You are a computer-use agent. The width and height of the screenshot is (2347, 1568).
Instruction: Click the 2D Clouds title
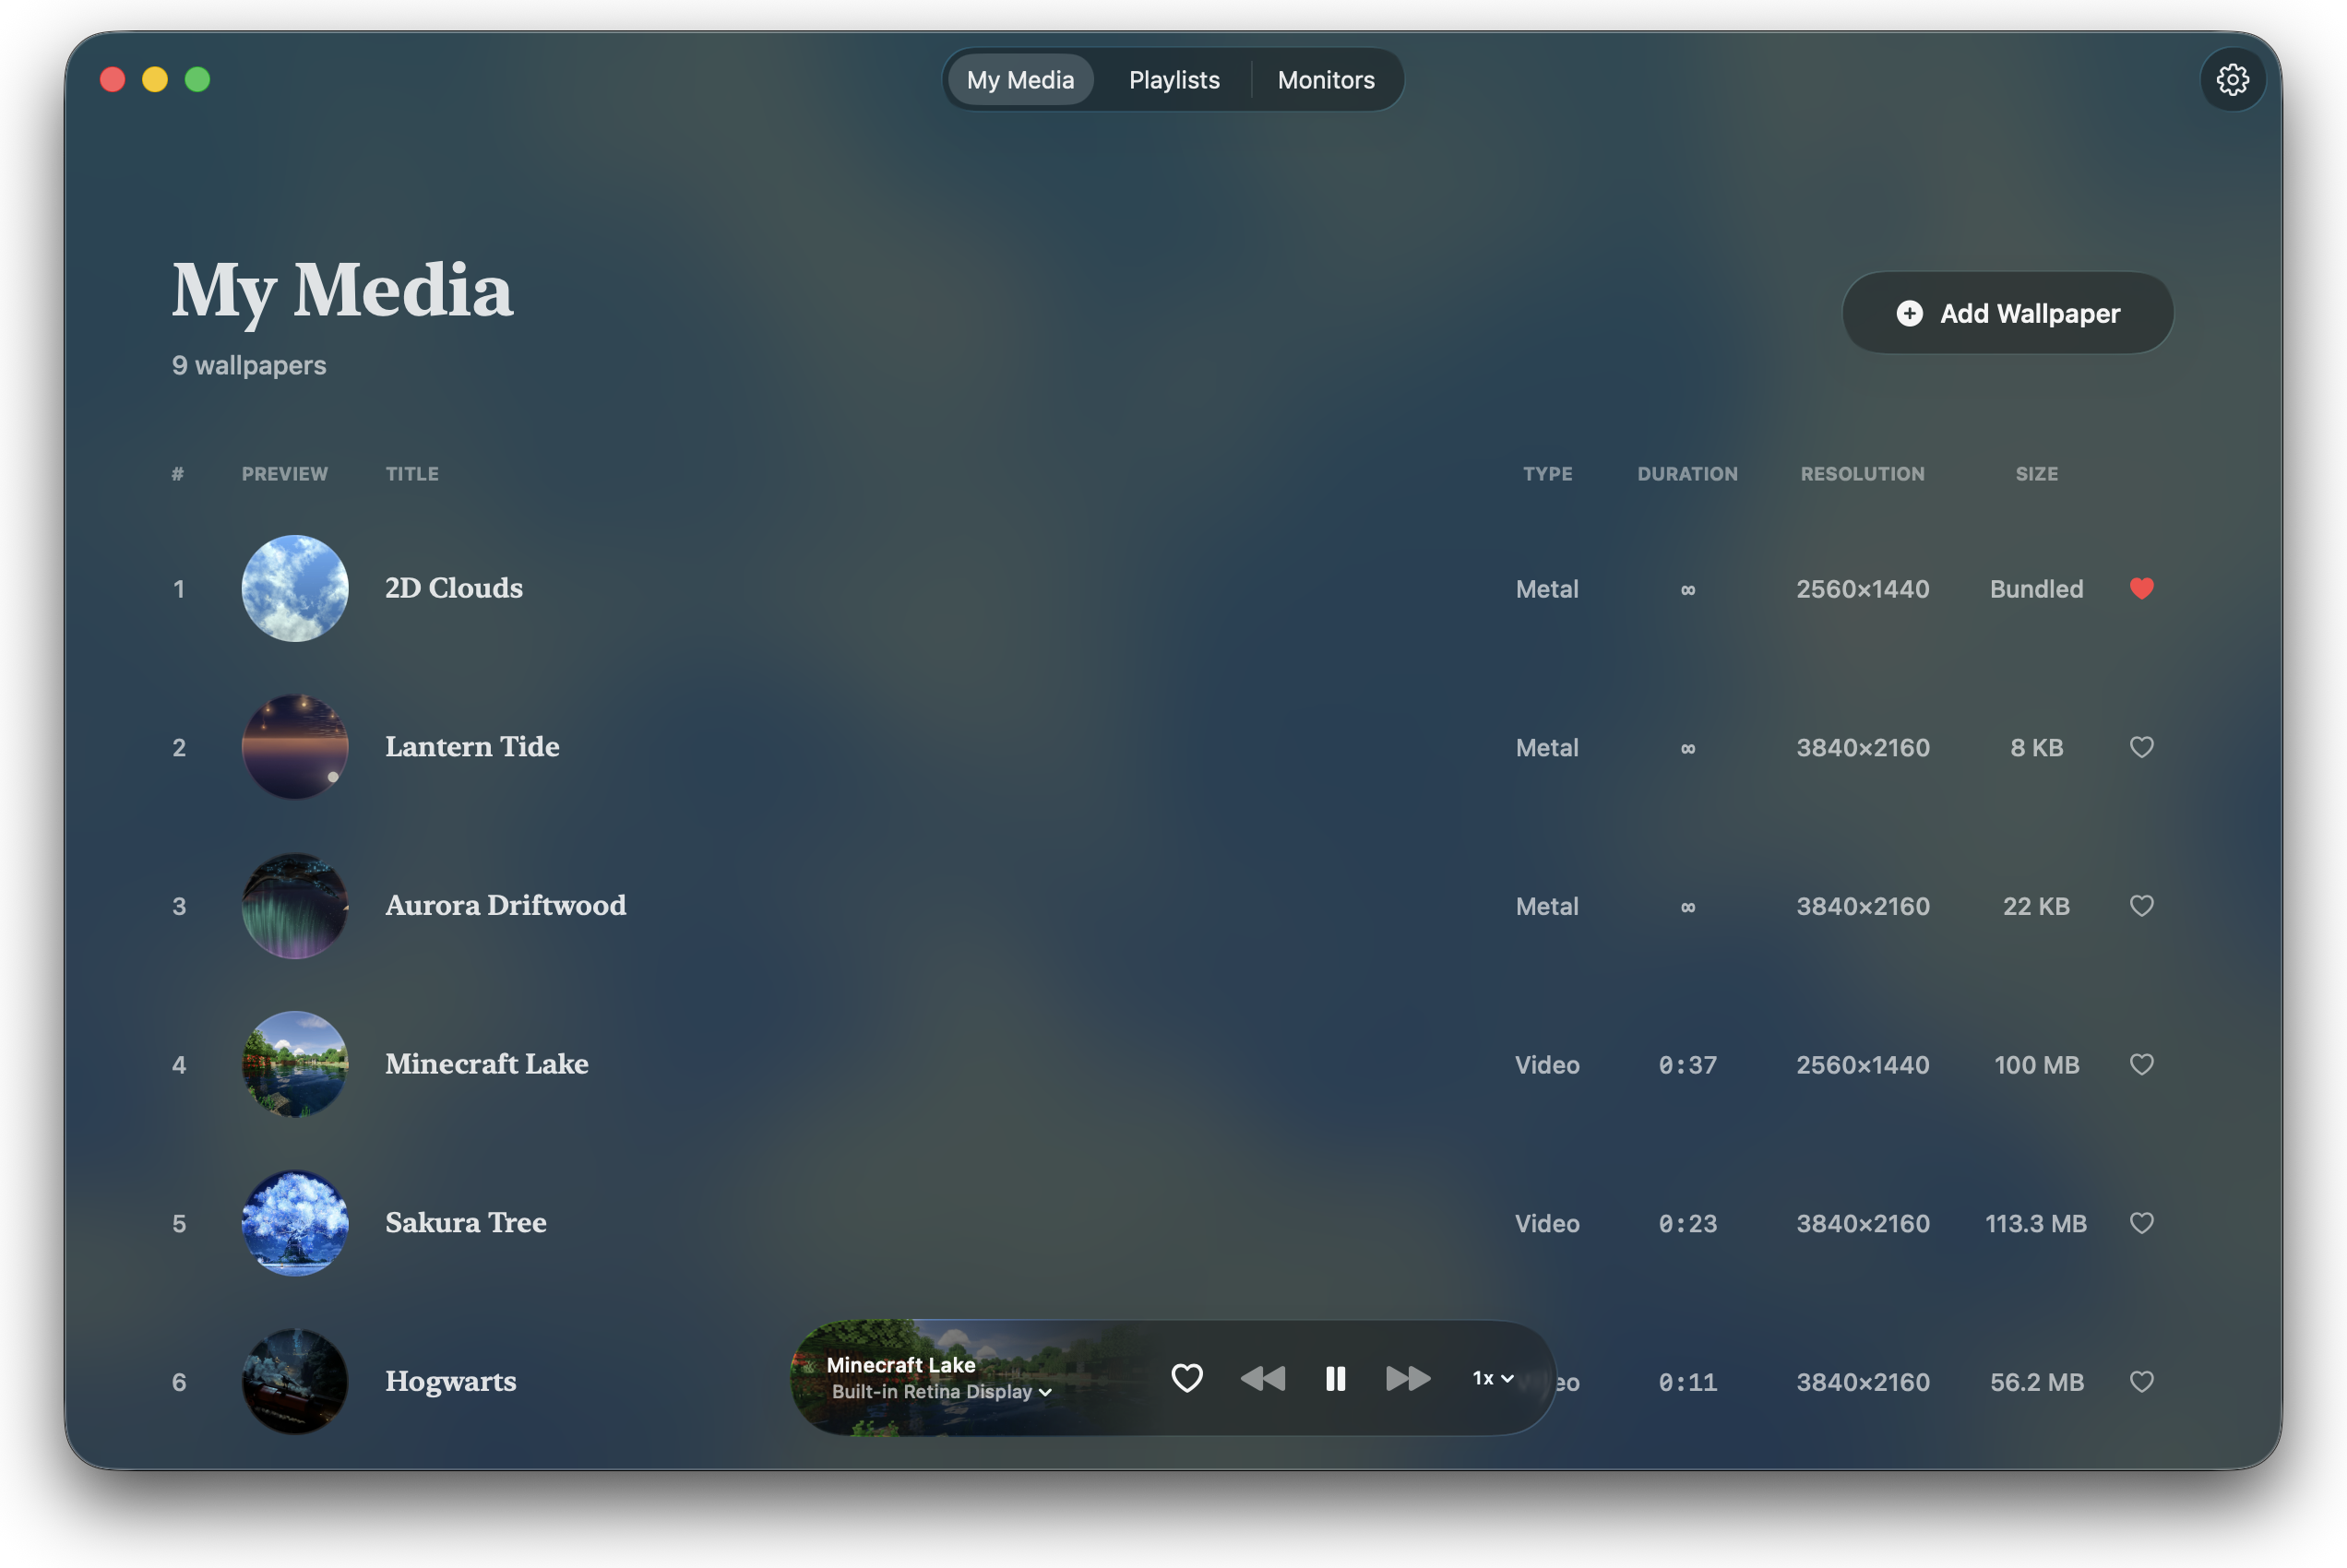(454, 588)
